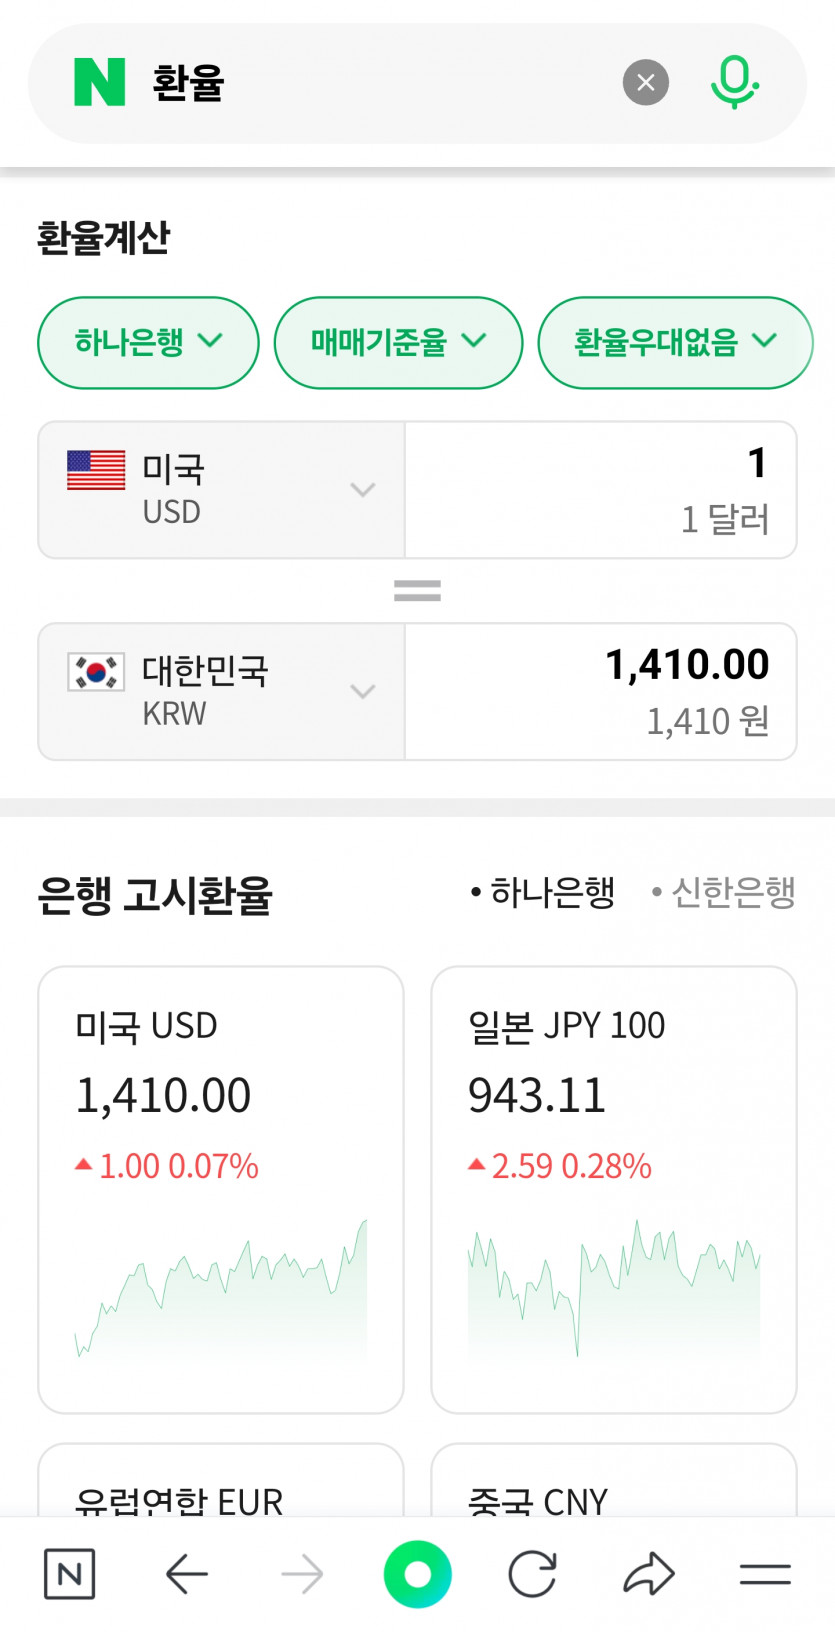Reload the page with refresh icon
The width and height of the screenshot is (835, 1632).
(x=532, y=1574)
